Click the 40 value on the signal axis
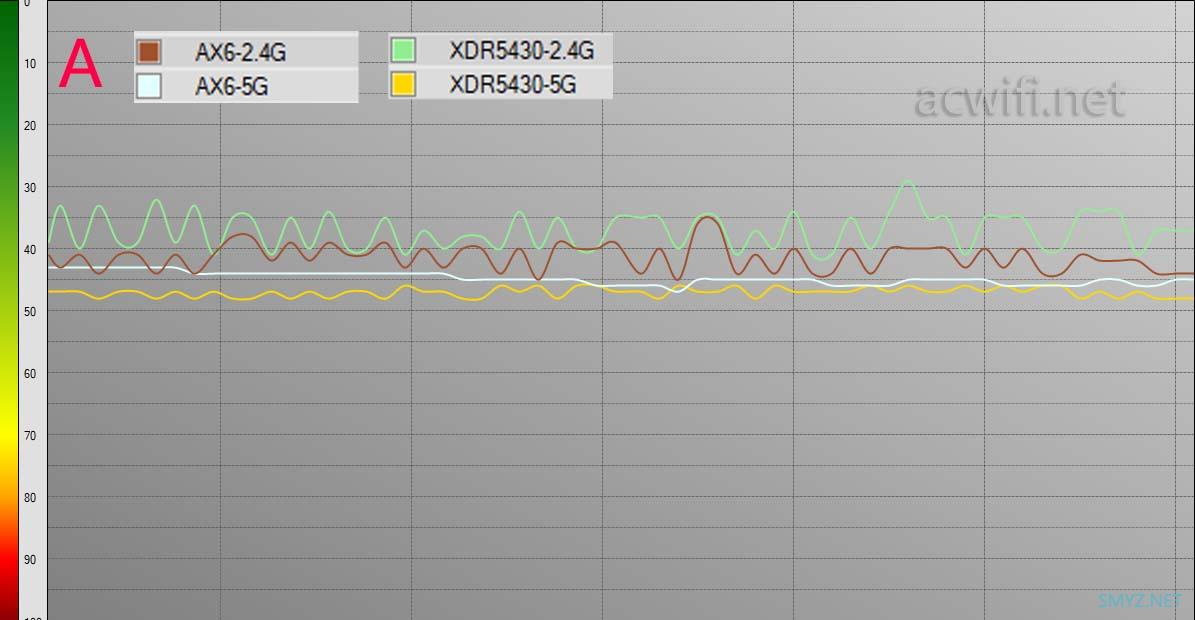 [x=30, y=250]
